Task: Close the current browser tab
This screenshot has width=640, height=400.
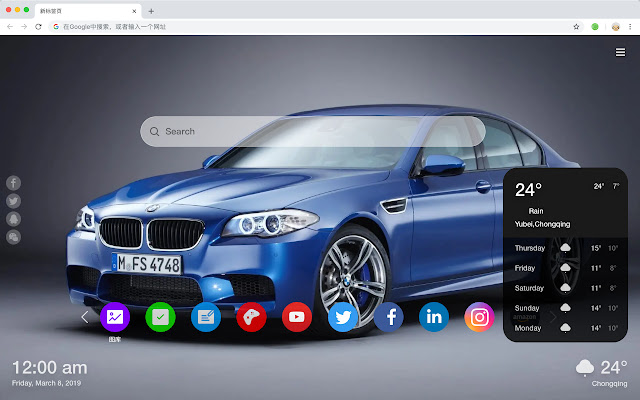Action: [134, 11]
